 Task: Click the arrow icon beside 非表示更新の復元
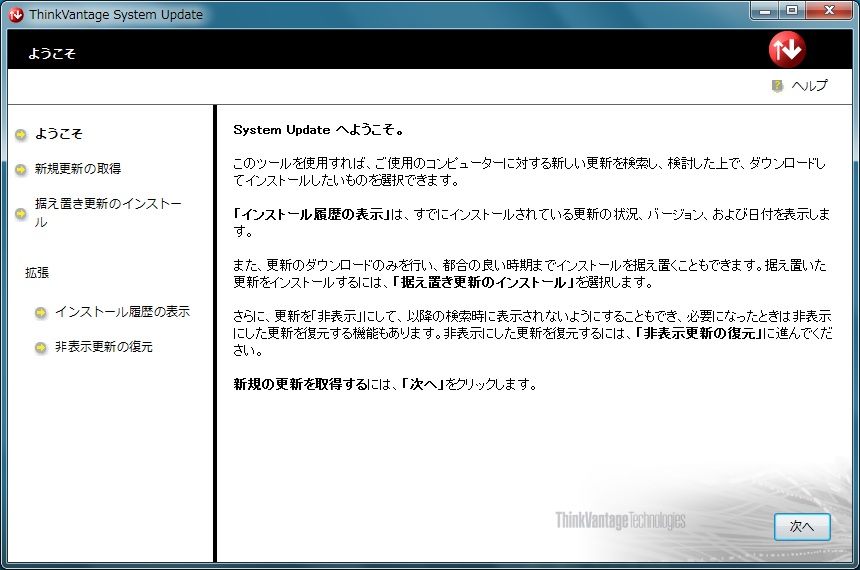point(41,347)
